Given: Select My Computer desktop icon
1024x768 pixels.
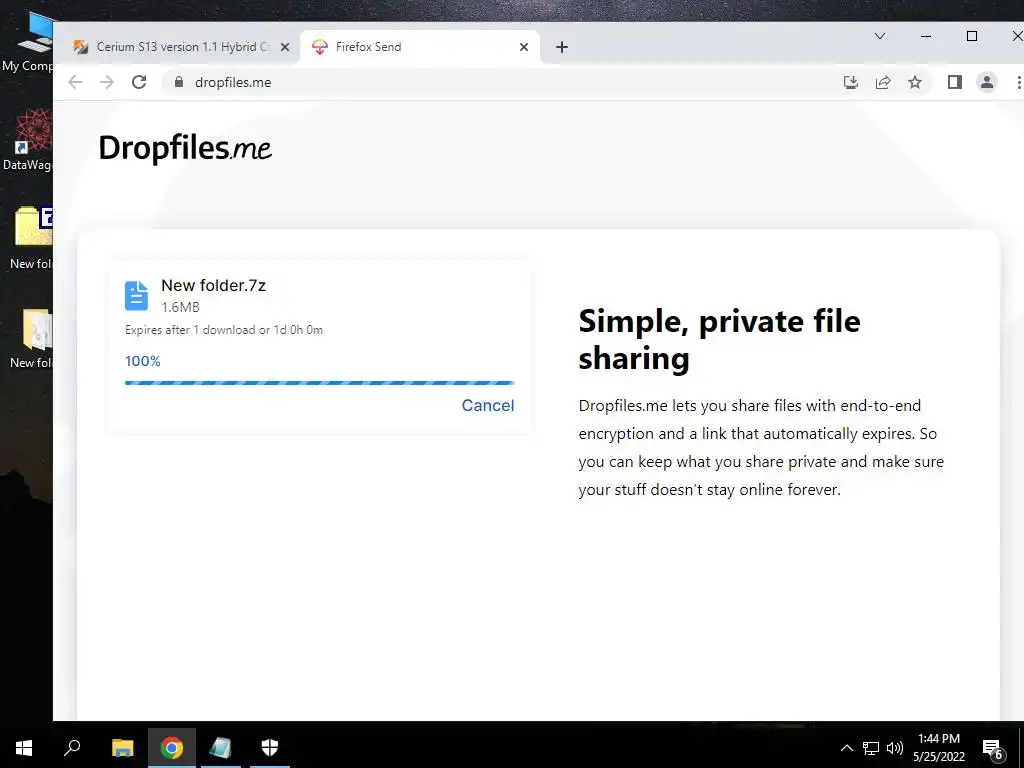Looking at the screenshot, I should 27,40.
